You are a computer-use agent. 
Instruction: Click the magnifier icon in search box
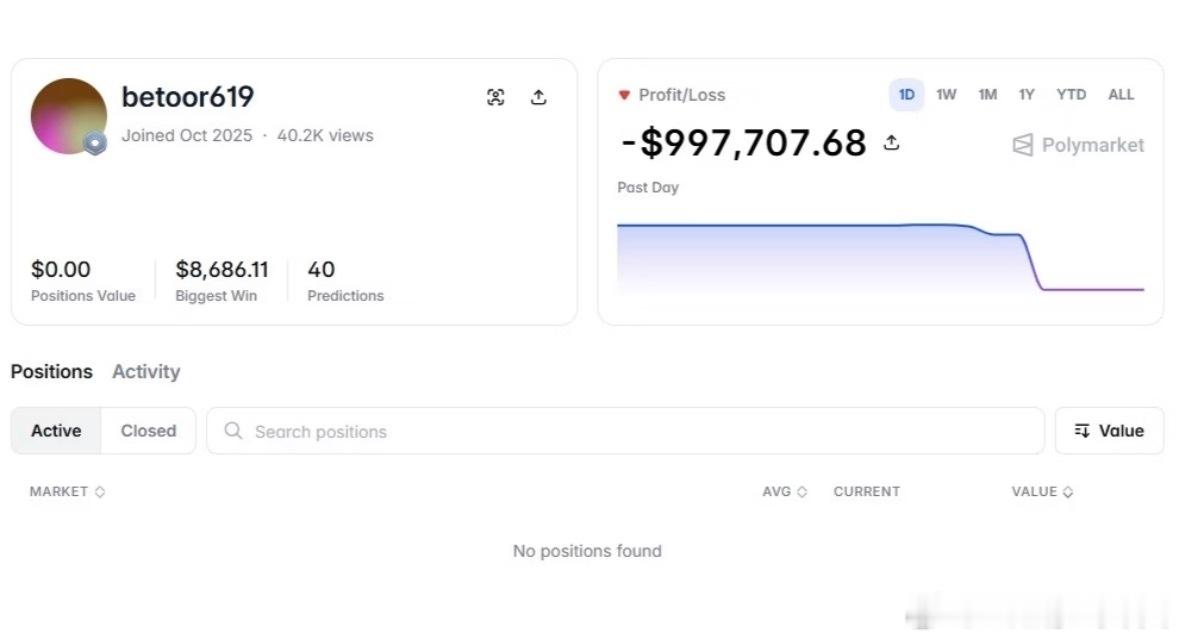(x=233, y=430)
